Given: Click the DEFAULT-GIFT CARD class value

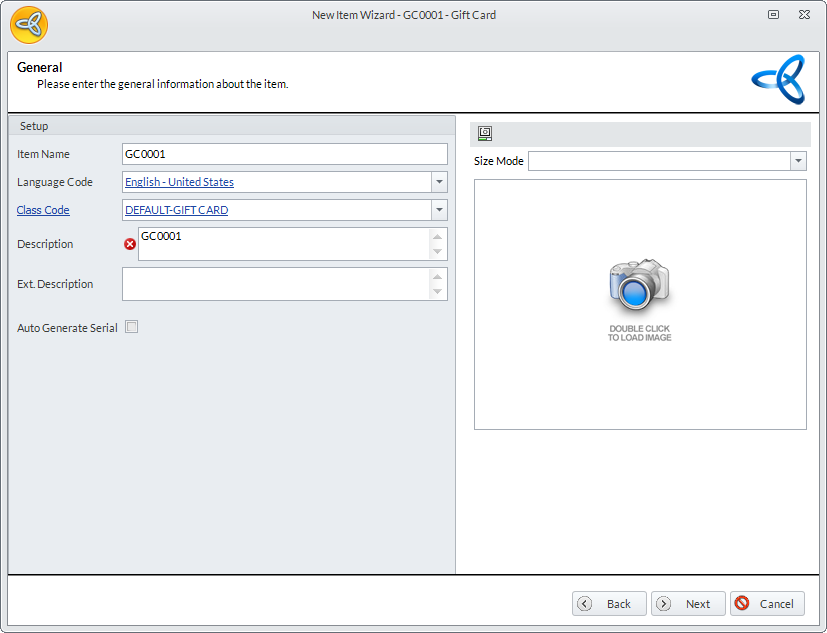Looking at the screenshot, I should coord(177,210).
